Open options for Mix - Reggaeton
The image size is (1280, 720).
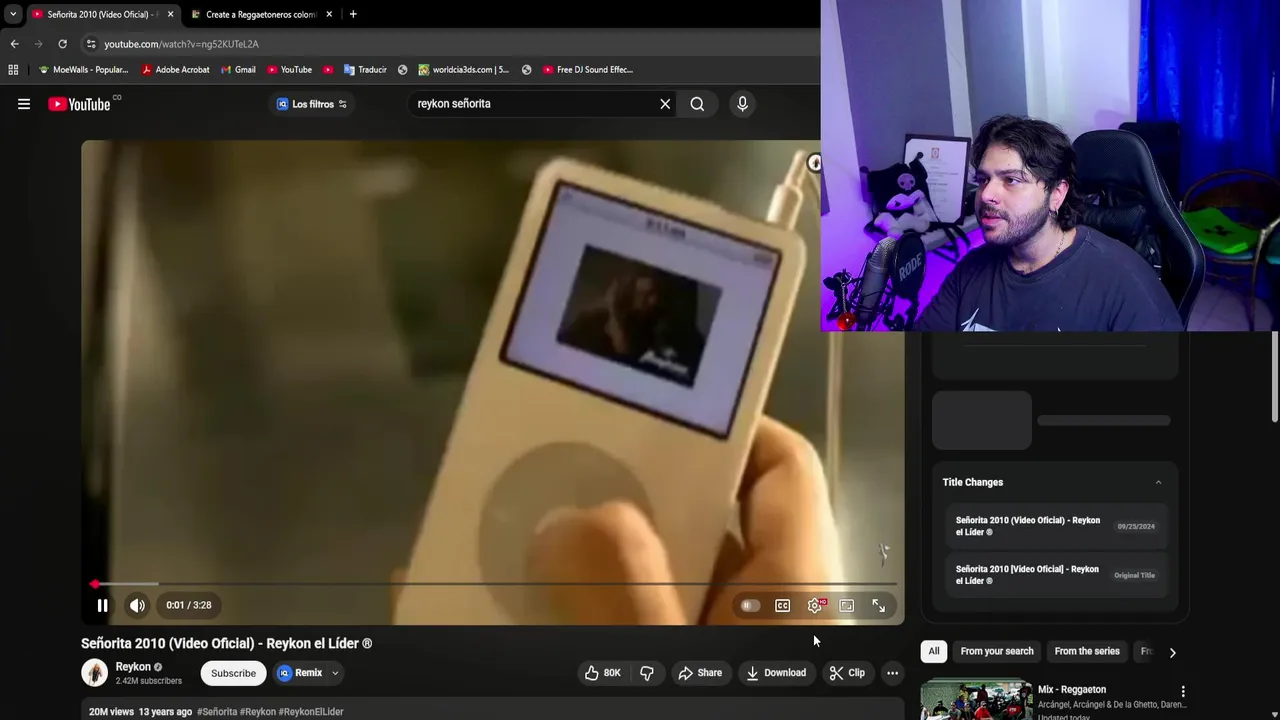pyautogui.click(x=1183, y=691)
